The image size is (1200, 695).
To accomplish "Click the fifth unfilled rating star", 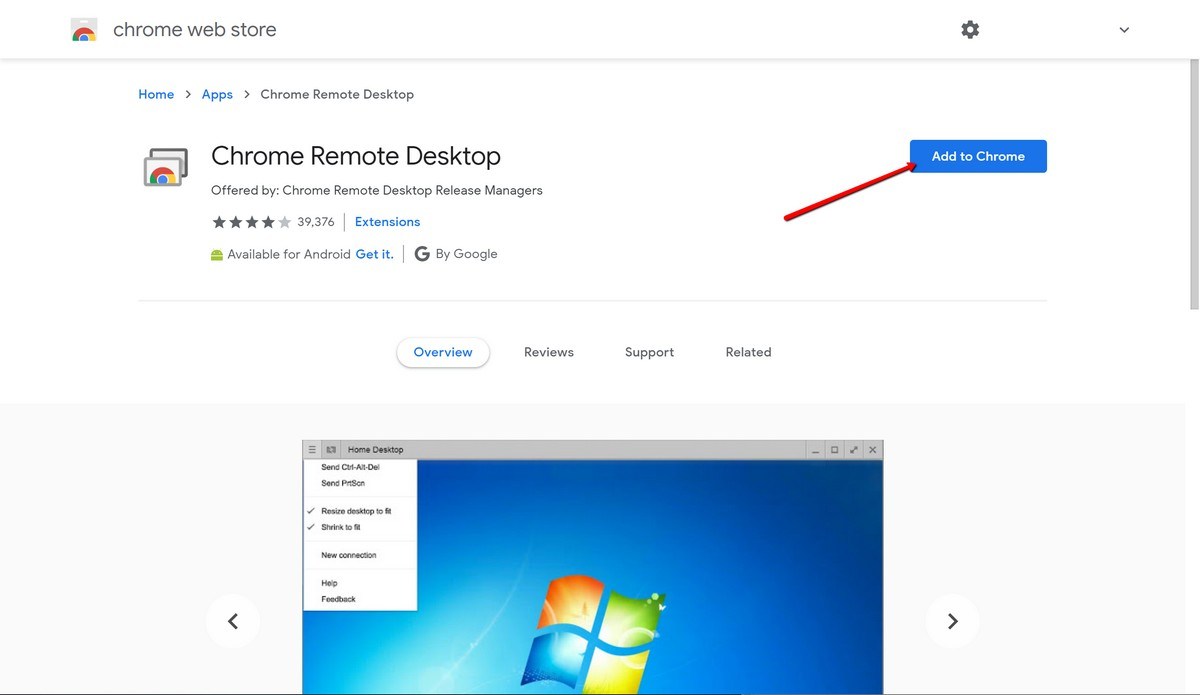I will [x=283, y=221].
